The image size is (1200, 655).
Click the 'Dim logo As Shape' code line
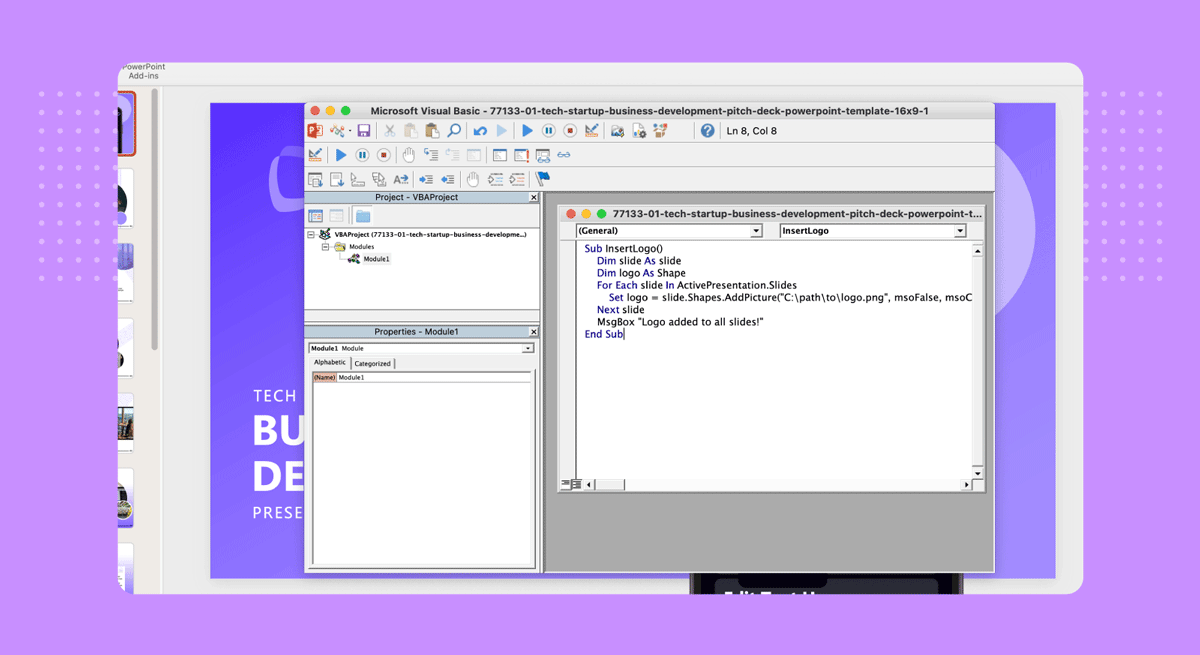pyautogui.click(x=641, y=273)
